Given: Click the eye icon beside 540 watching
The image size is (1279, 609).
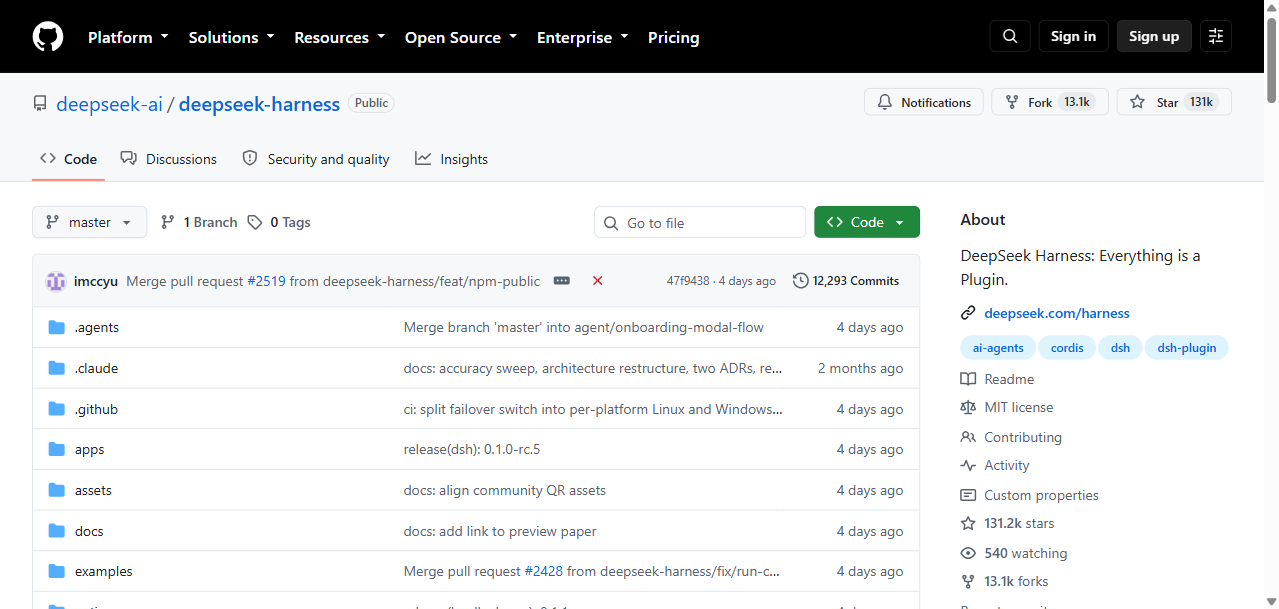Looking at the screenshot, I should click(x=968, y=553).
